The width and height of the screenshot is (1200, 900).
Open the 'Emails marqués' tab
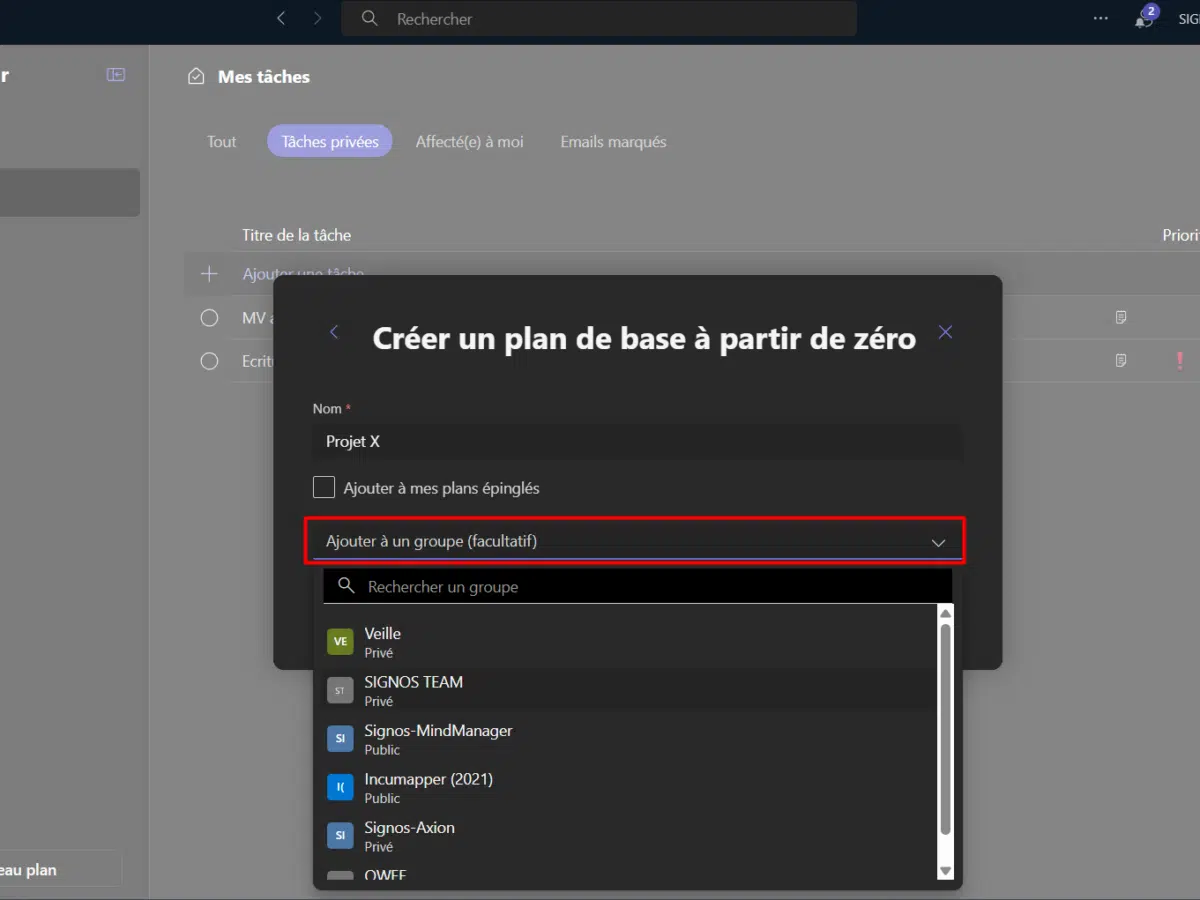[x=613, y=142]
